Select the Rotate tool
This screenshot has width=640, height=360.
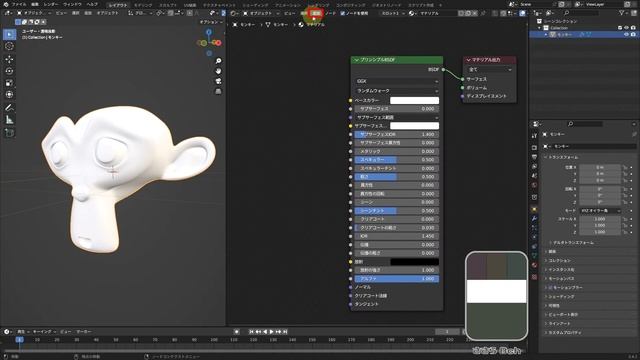click(9, 71)
